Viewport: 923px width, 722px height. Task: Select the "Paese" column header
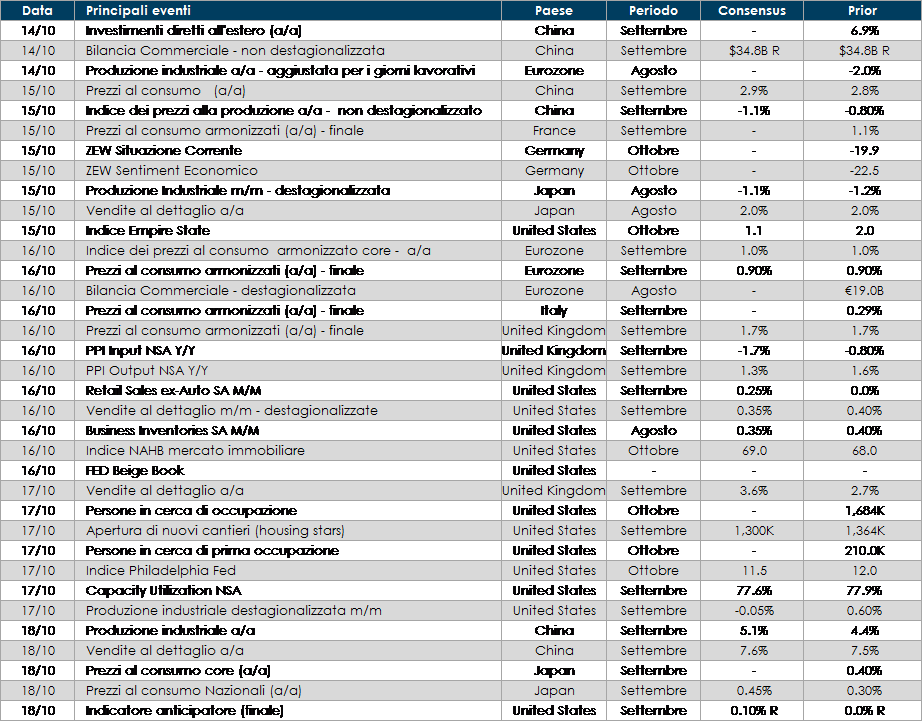coord(554,11)
